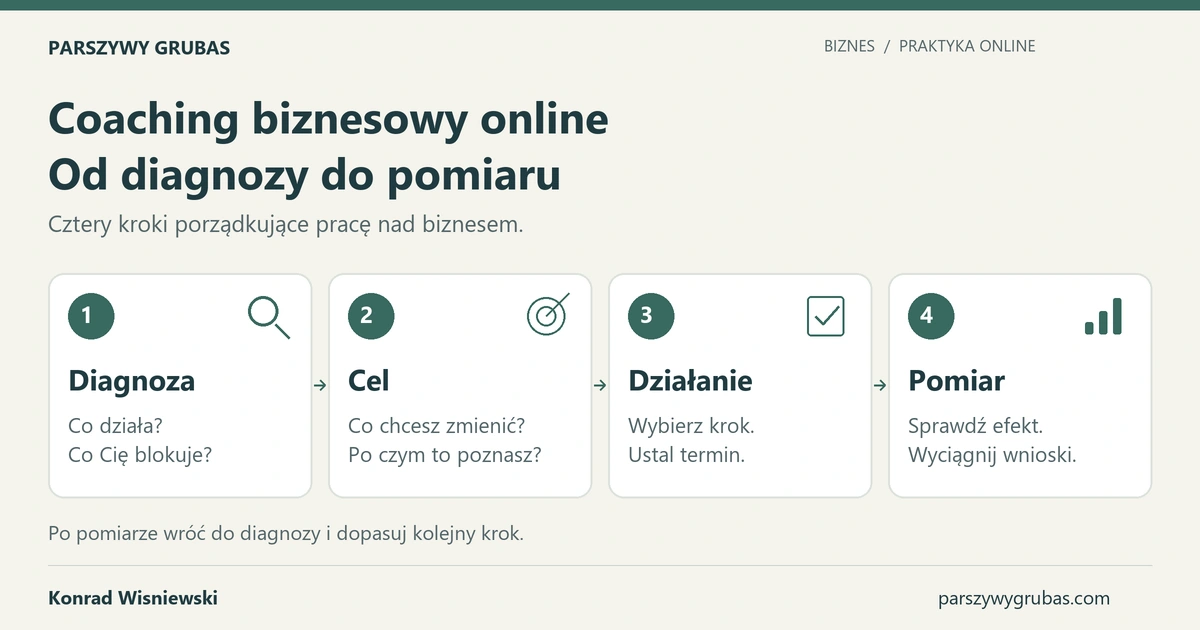Click the Pomiar card heading

[956, 381]
